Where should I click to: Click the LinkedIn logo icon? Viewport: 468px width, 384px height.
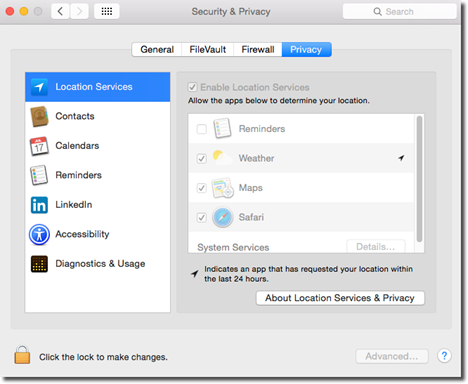(39, 205)
